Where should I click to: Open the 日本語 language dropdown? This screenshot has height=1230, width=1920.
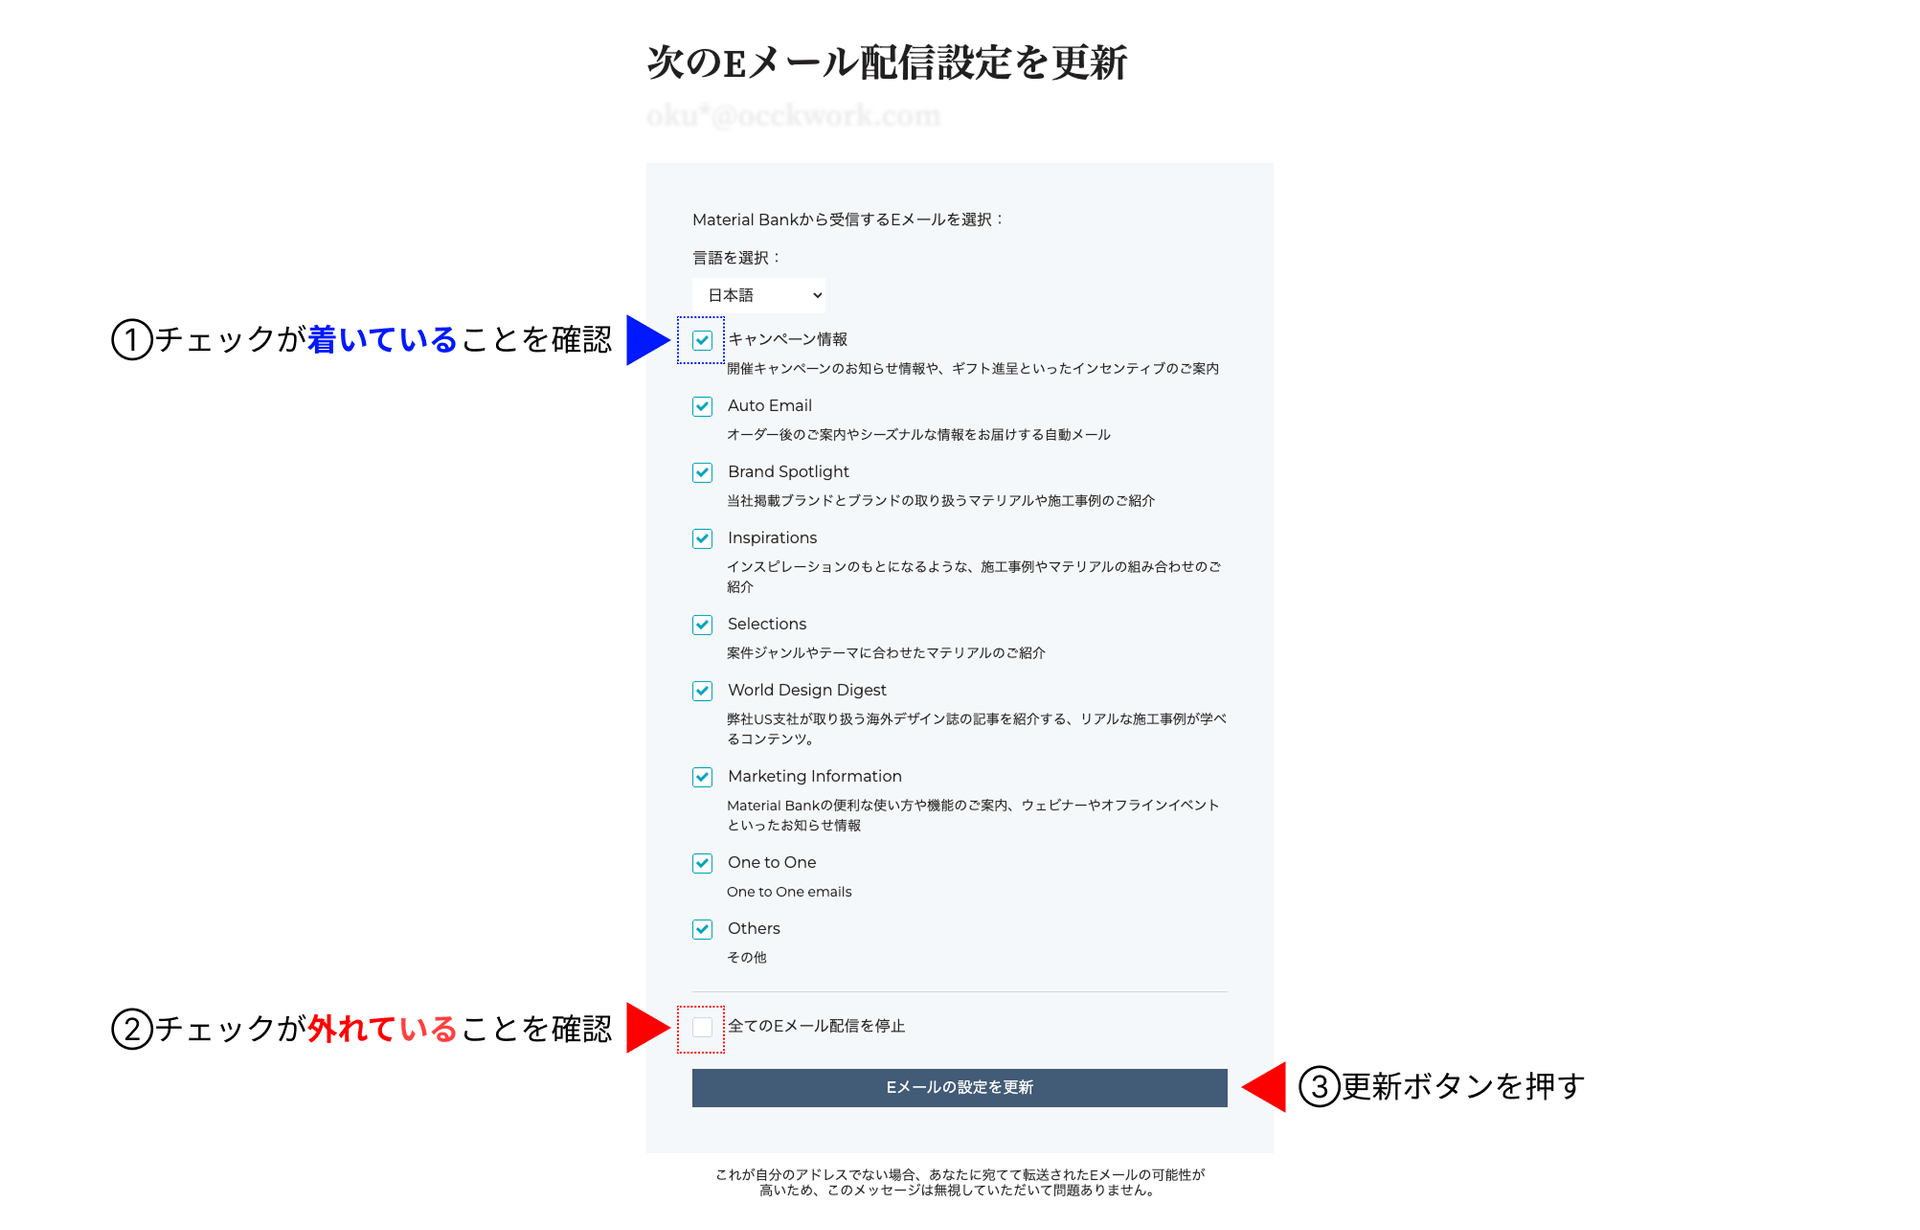[759, 295]
